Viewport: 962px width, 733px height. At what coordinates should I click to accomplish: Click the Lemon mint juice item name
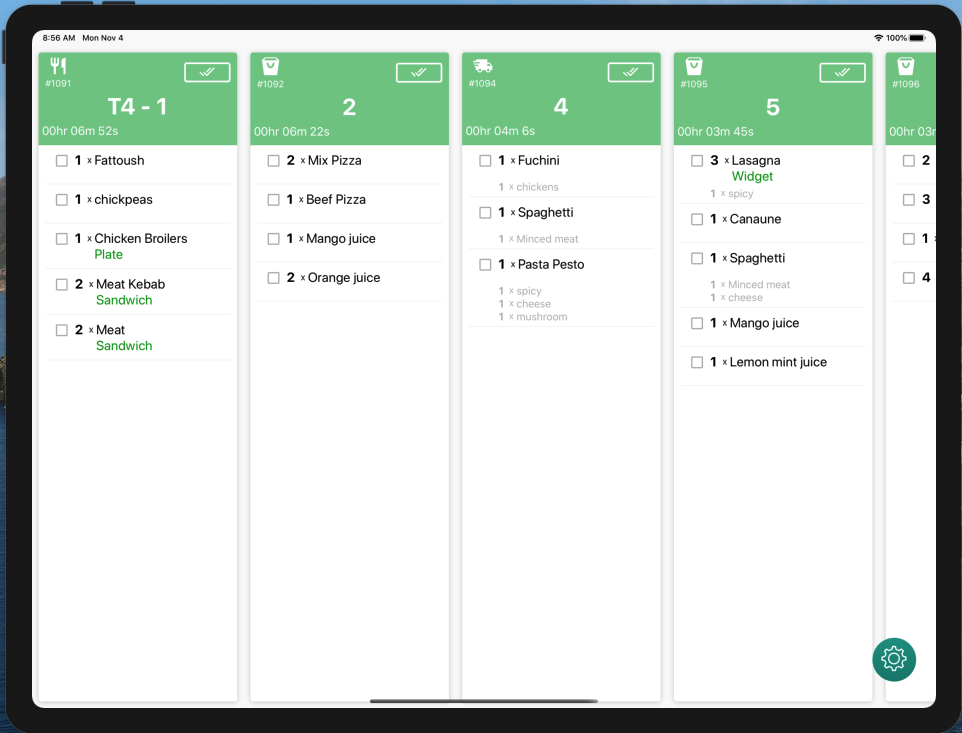coord(778,362)
